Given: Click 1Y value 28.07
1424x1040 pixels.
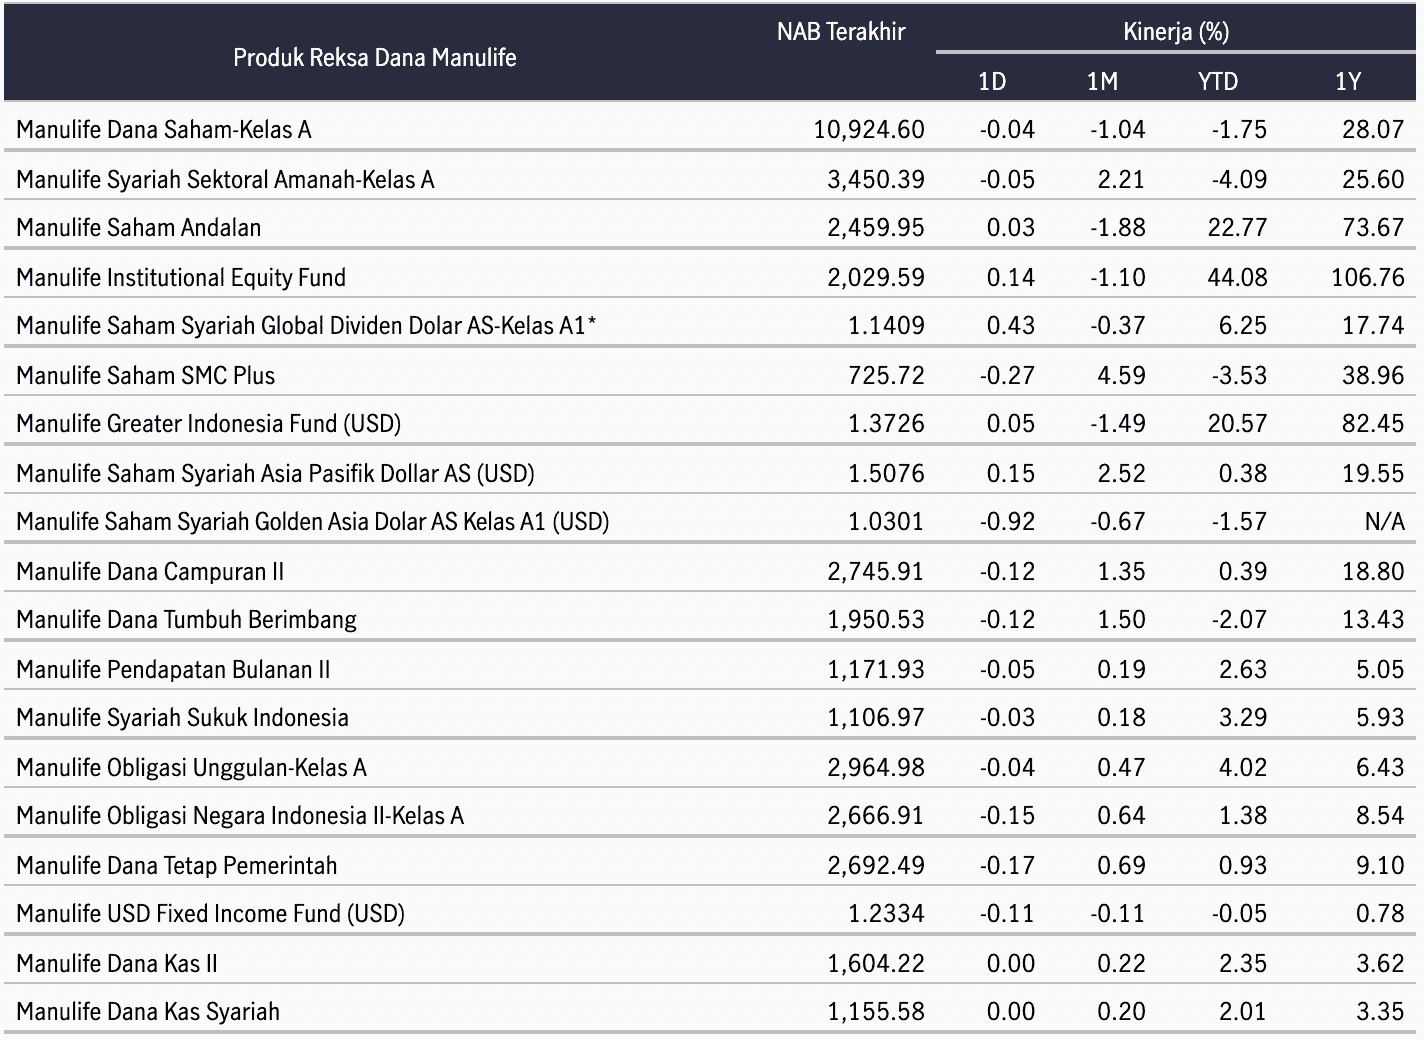Looking at the screenshot, I should pos(1373,129).
